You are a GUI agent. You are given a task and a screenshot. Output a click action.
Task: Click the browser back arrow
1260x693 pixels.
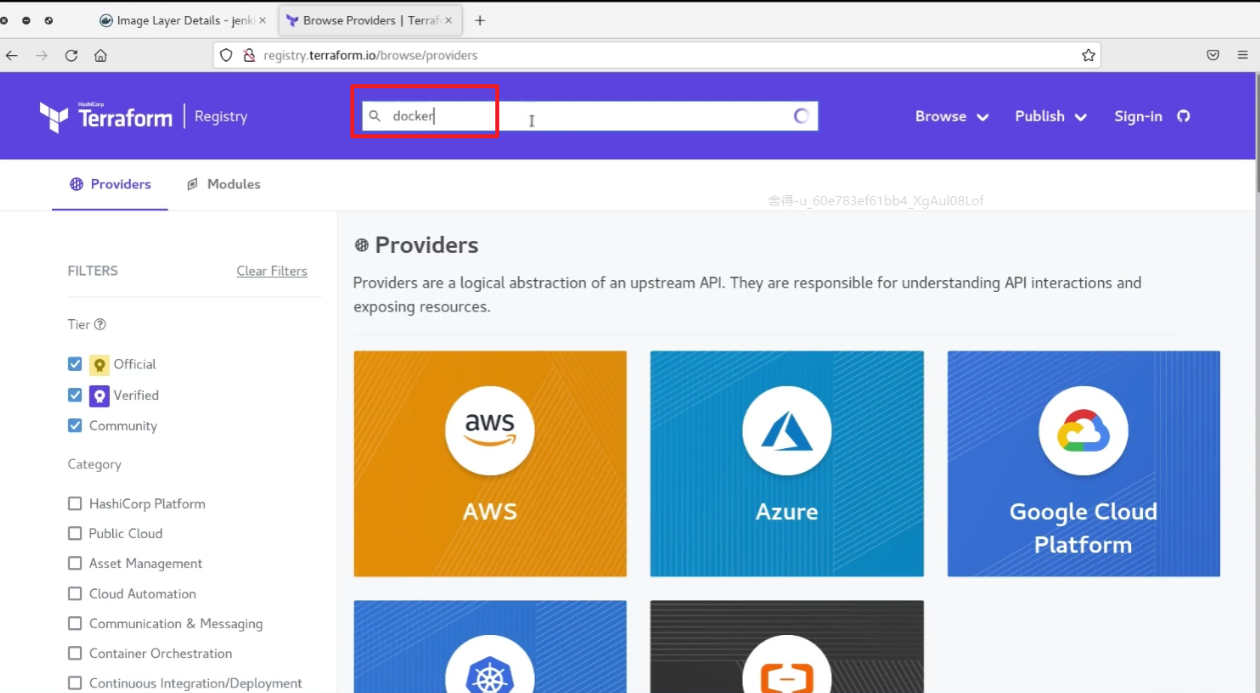click(12, 55)
